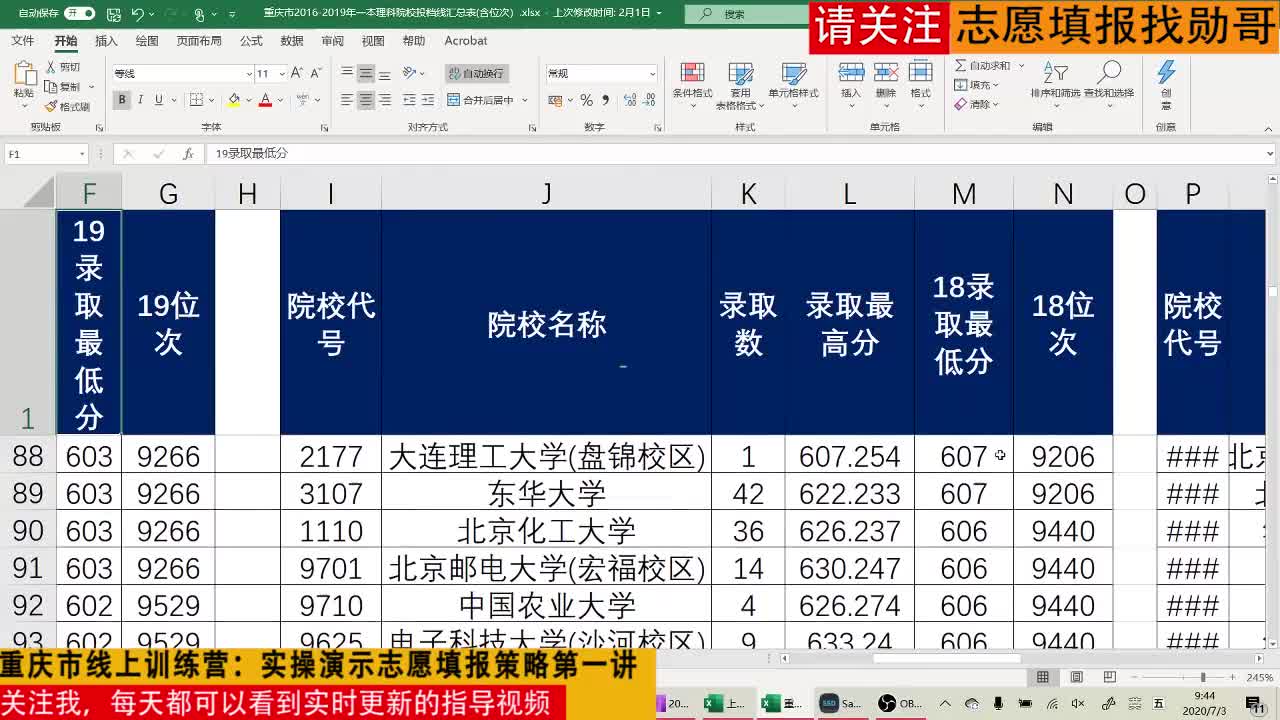Select cell with 大连理工大学(盘锦校区)
Screen dimensions: 1280x720
547,456
